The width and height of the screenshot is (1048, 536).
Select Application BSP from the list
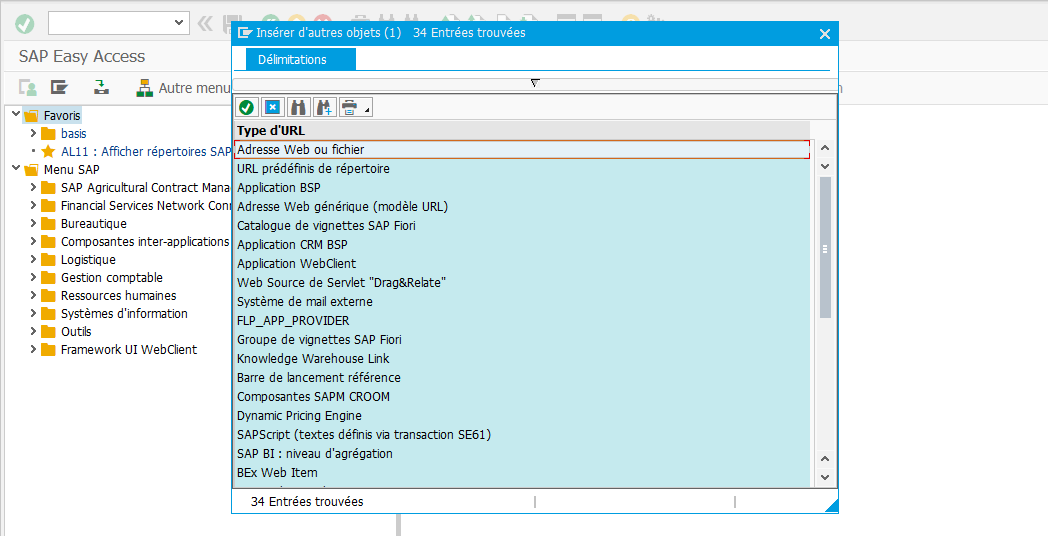pyautogui.click(x=279, y=188)
